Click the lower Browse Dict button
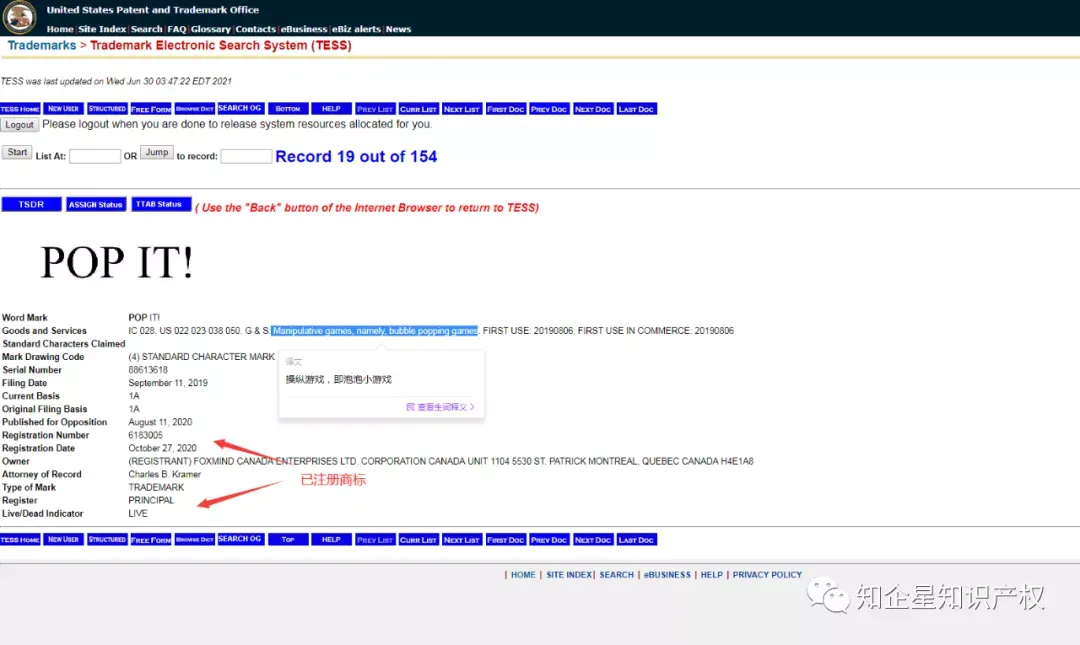 [194, 540]
